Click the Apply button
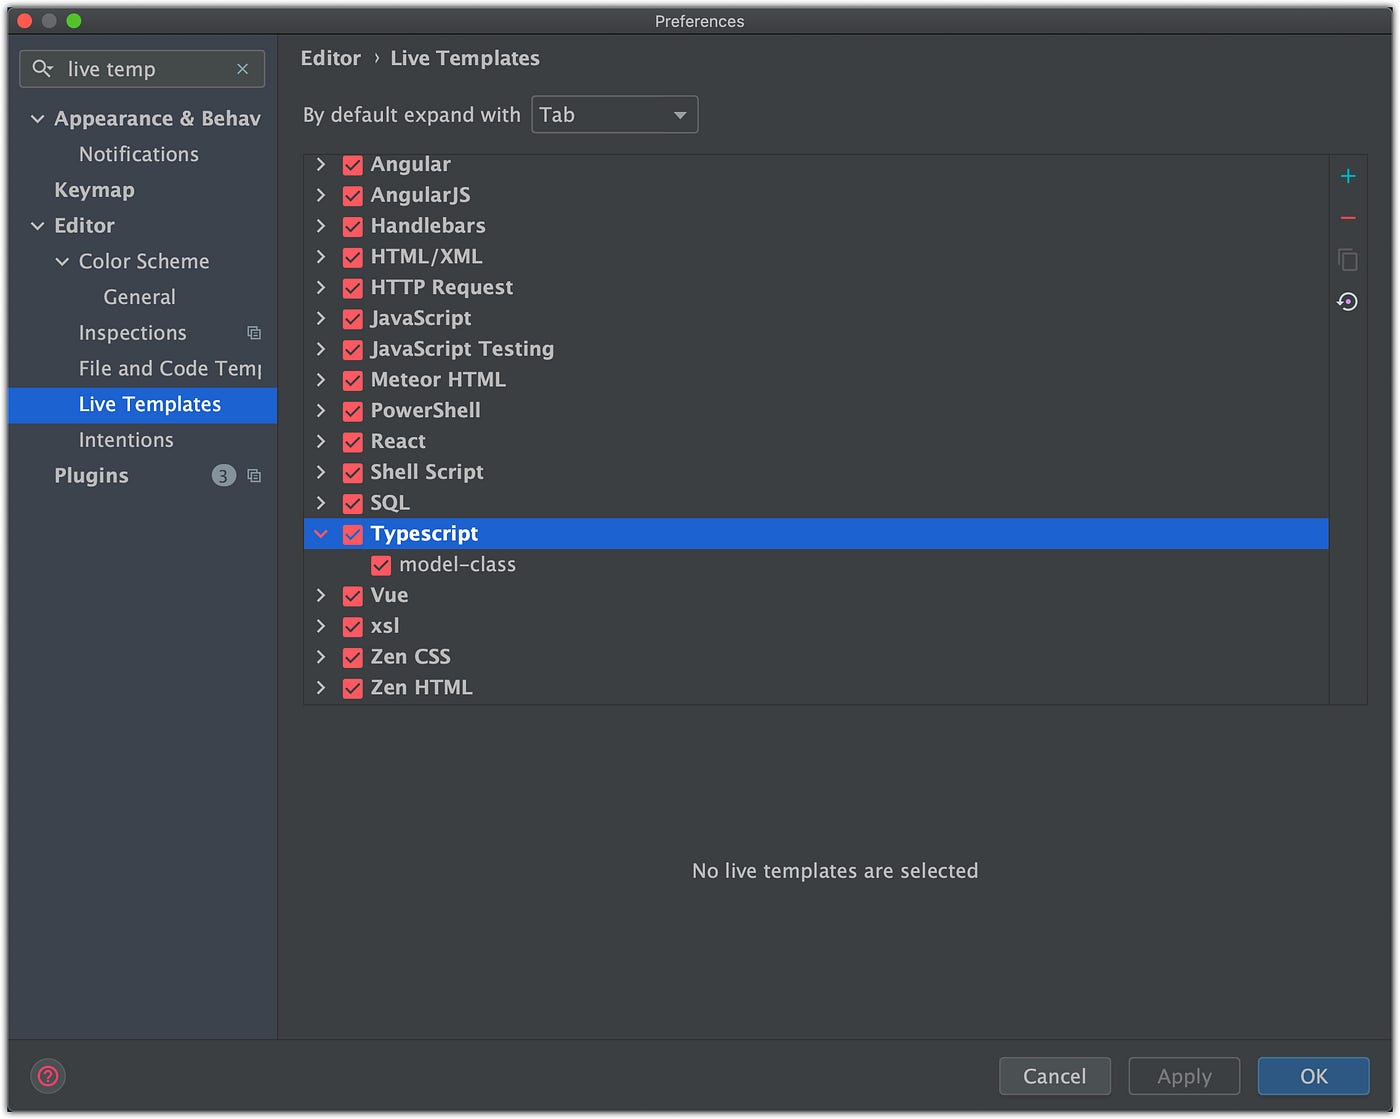Screen dimensions: 1400x1119 pos(1184,1076)
